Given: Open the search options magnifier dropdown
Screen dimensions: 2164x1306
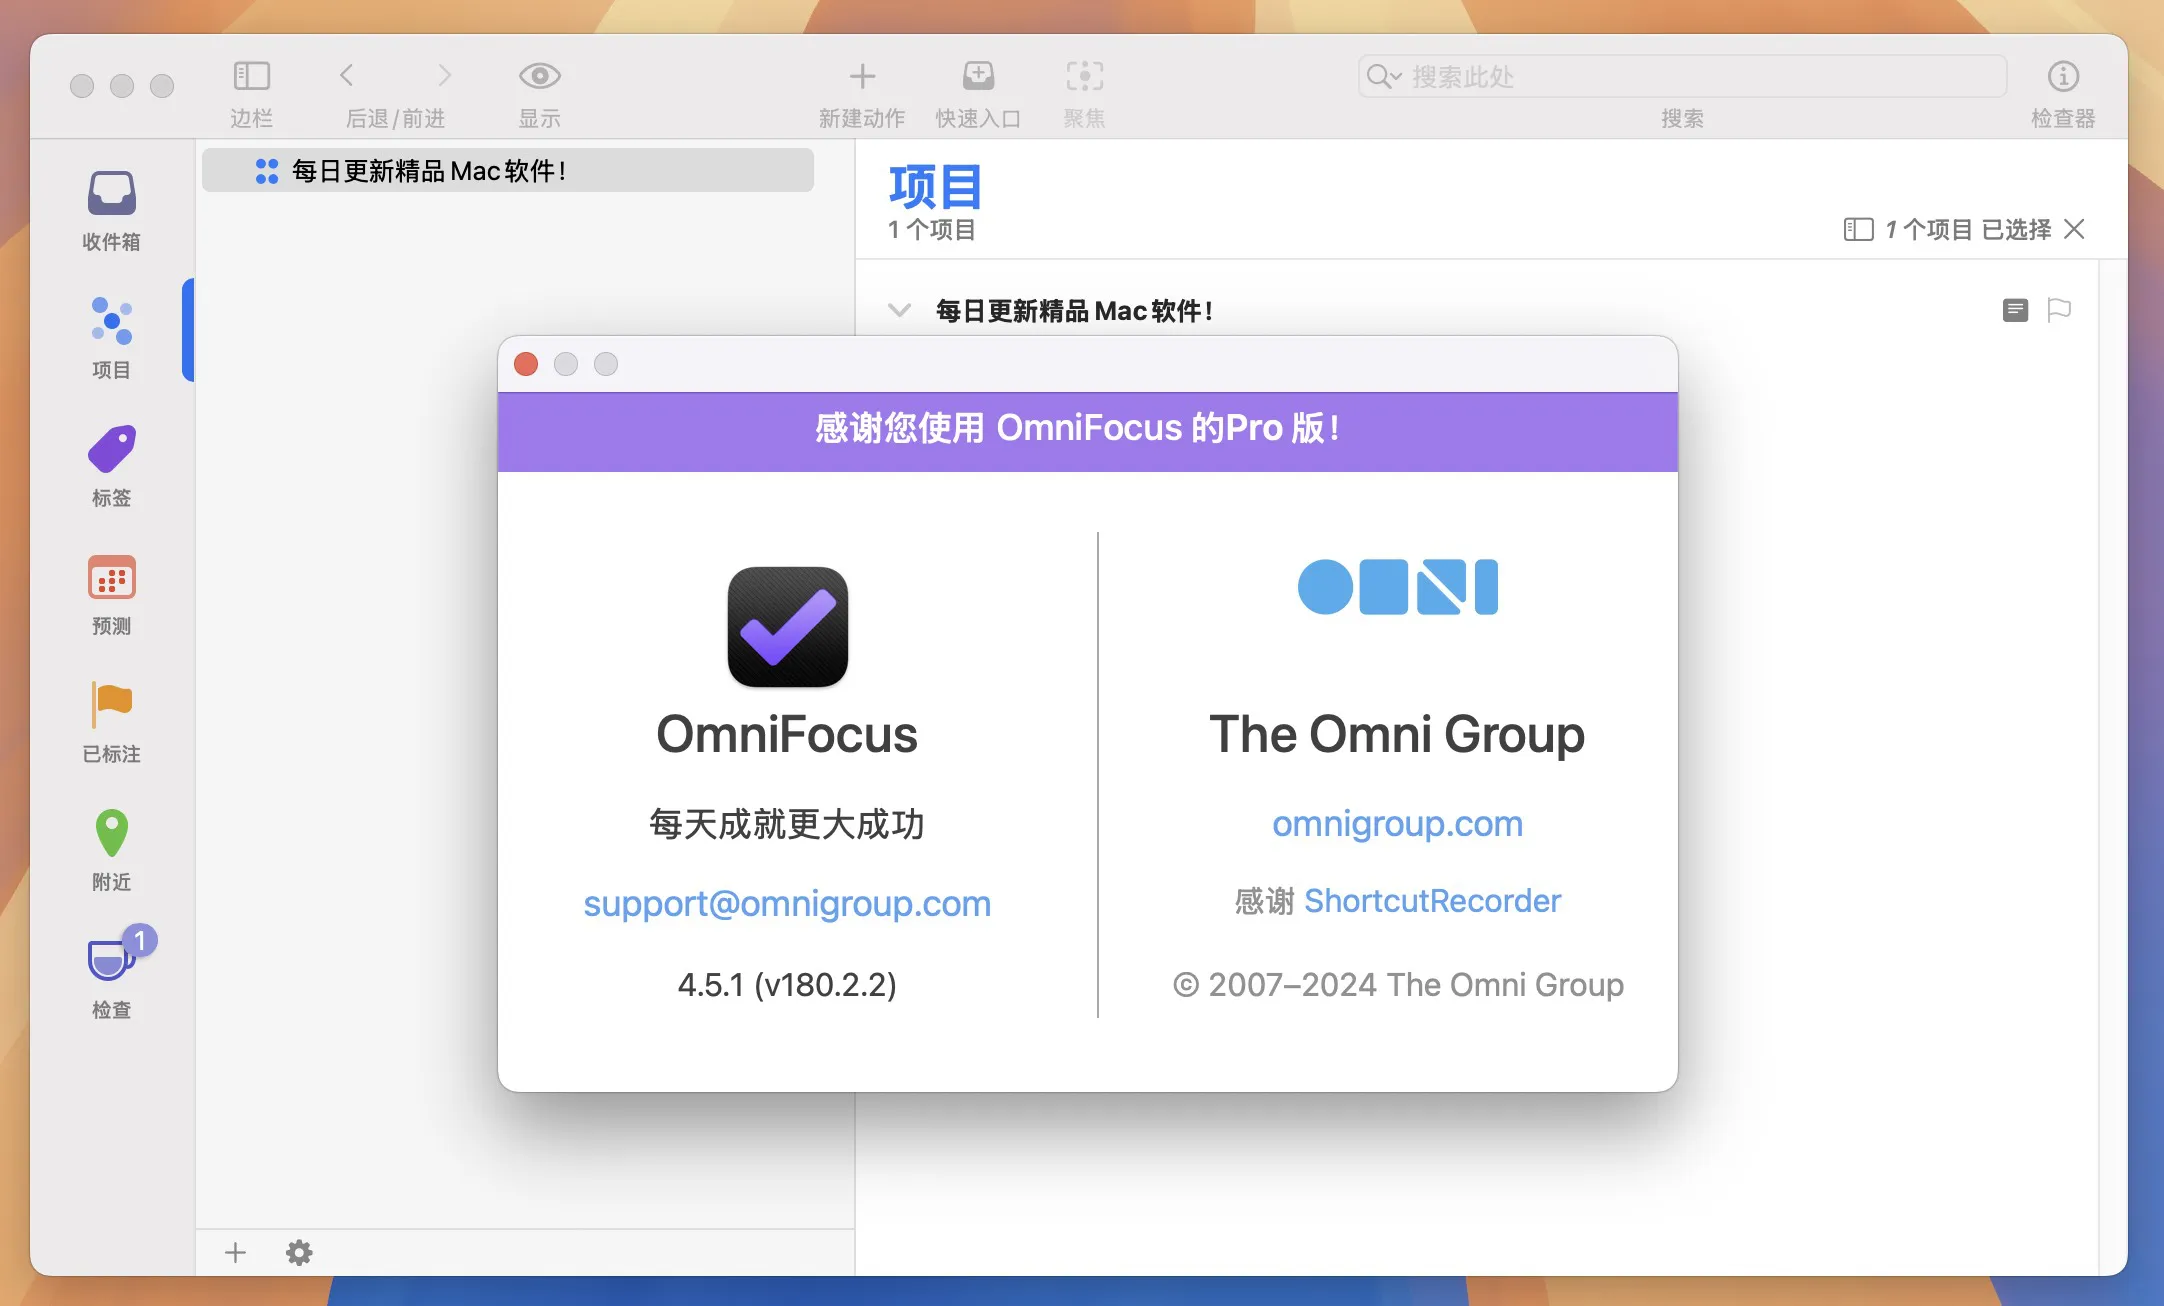Looking at the screenshot, I should [x=1384, y=76].
